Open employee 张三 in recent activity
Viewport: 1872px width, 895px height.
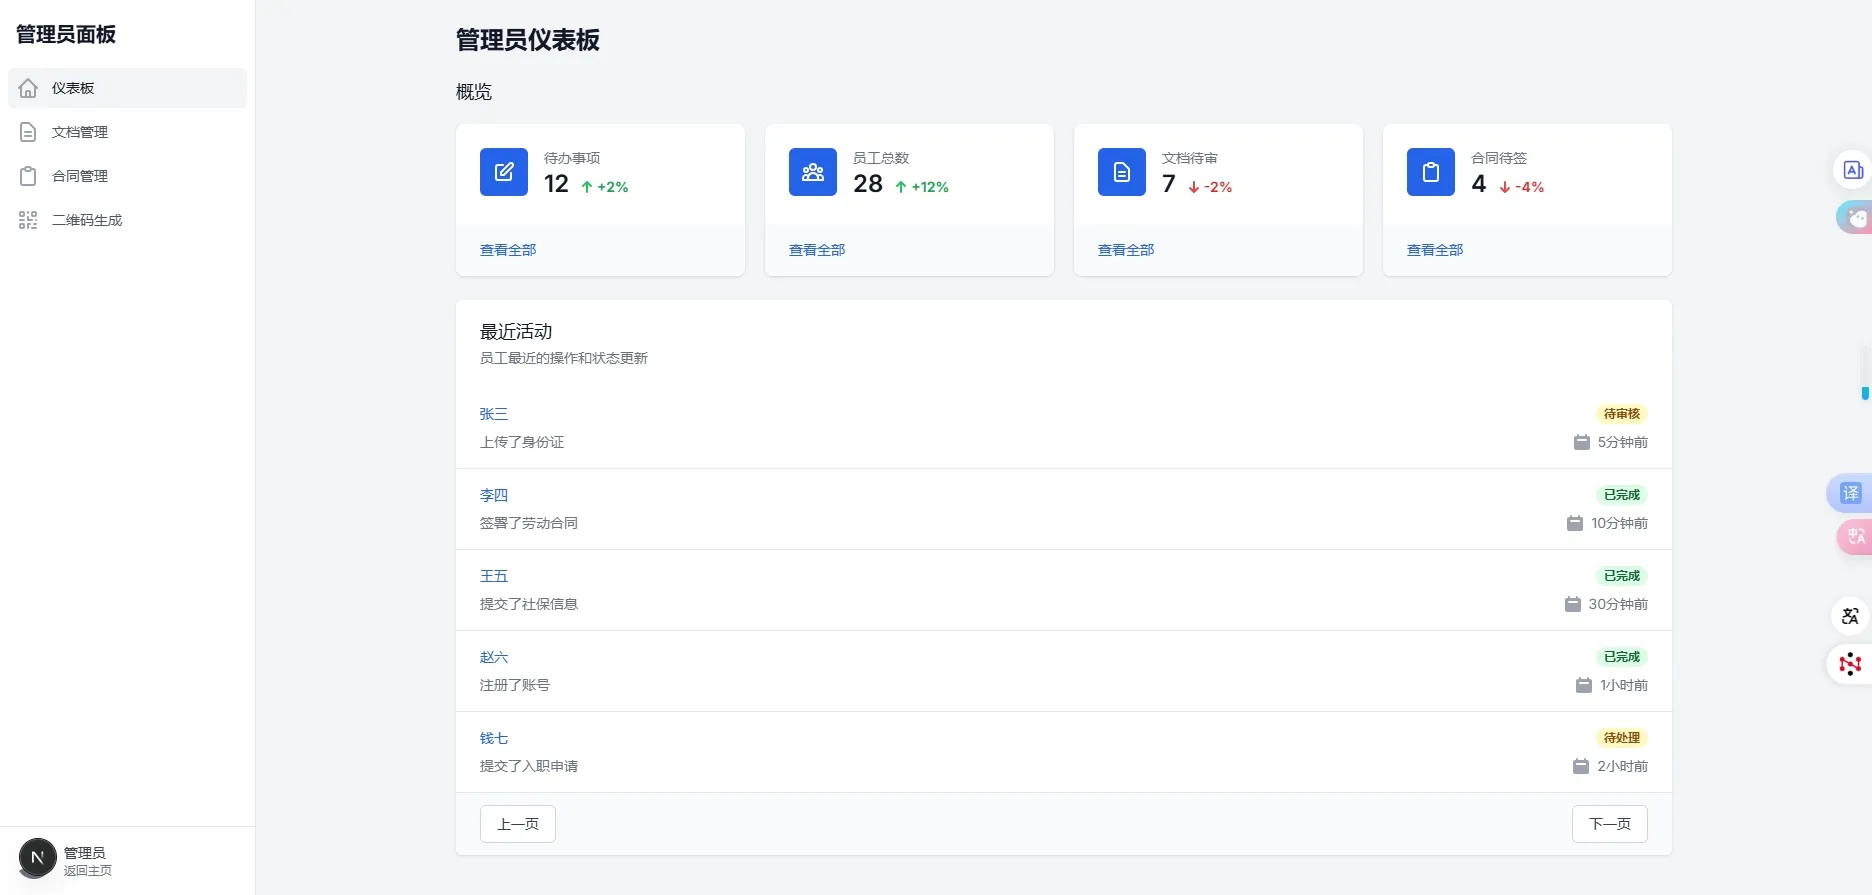(x=494, y=414)
